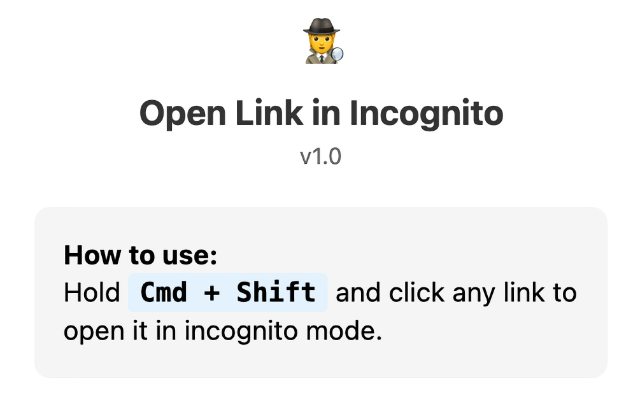The width and height of the screenshot is (640, 400).
Task: Click the word "Link" in the title
Action: pos(259,114)
